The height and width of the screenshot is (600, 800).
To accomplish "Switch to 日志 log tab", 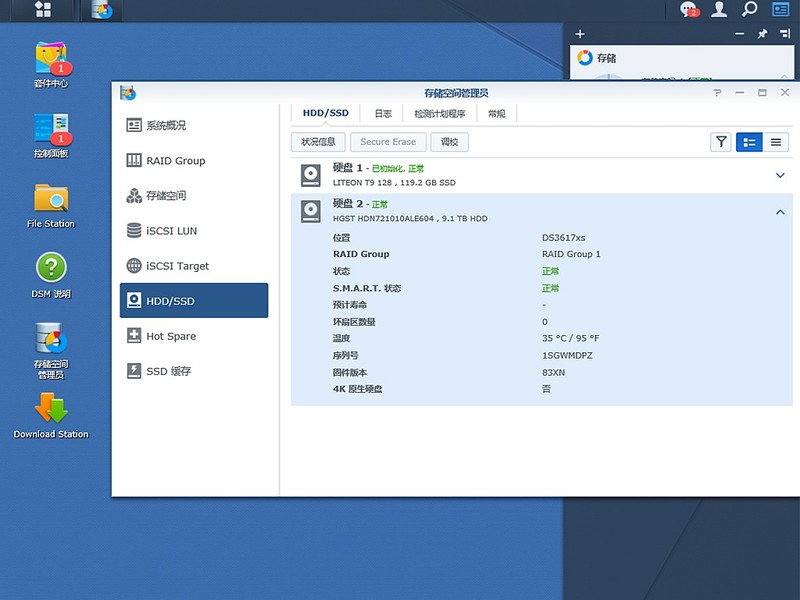I will point(383,113).
